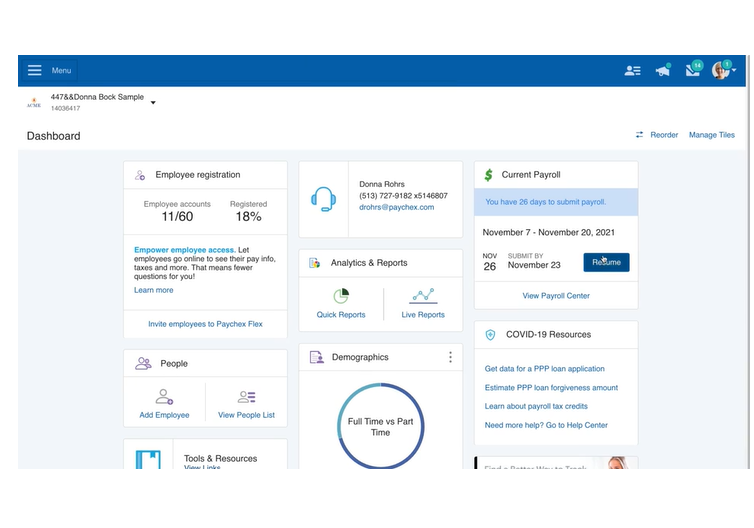Click the Current Payroll dollar sign icon
This screenshot has width=754, height=528.
(x=489, y=175)
